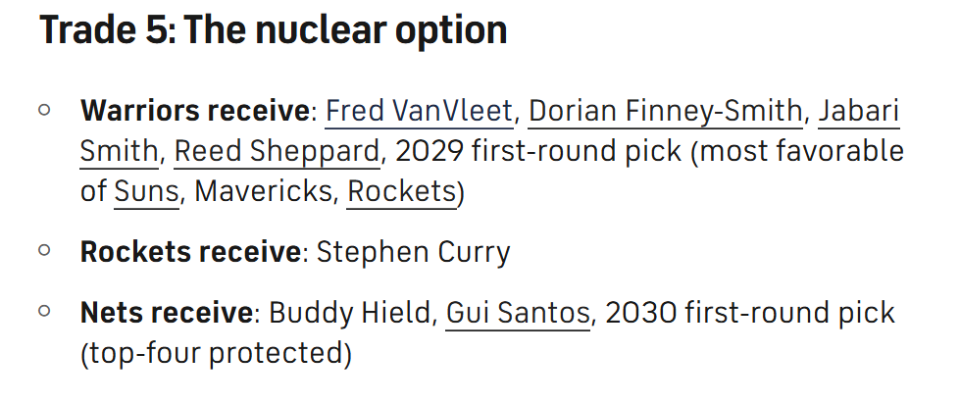The width and height of the screenshot is (960, 404).
Task: Click the Suns team link
Action: pos(146,191)
